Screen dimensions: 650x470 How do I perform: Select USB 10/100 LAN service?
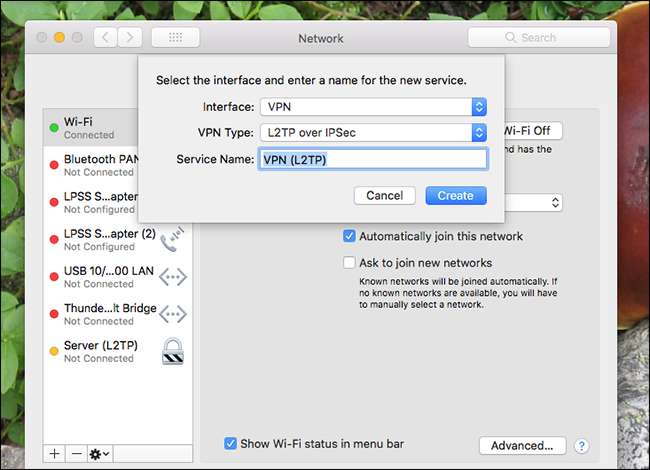click(x=118, y=277)
